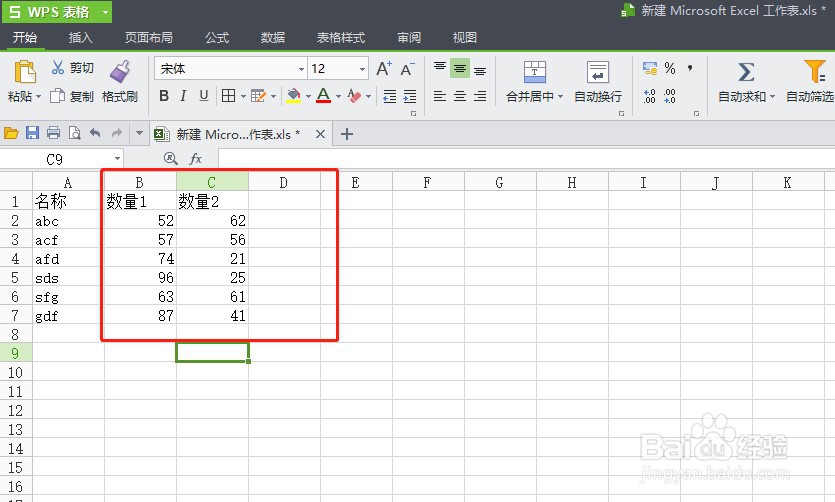This screenshot has width=835, height=502.
Task: Toggle bold formatting
Action: coord(164,96)
